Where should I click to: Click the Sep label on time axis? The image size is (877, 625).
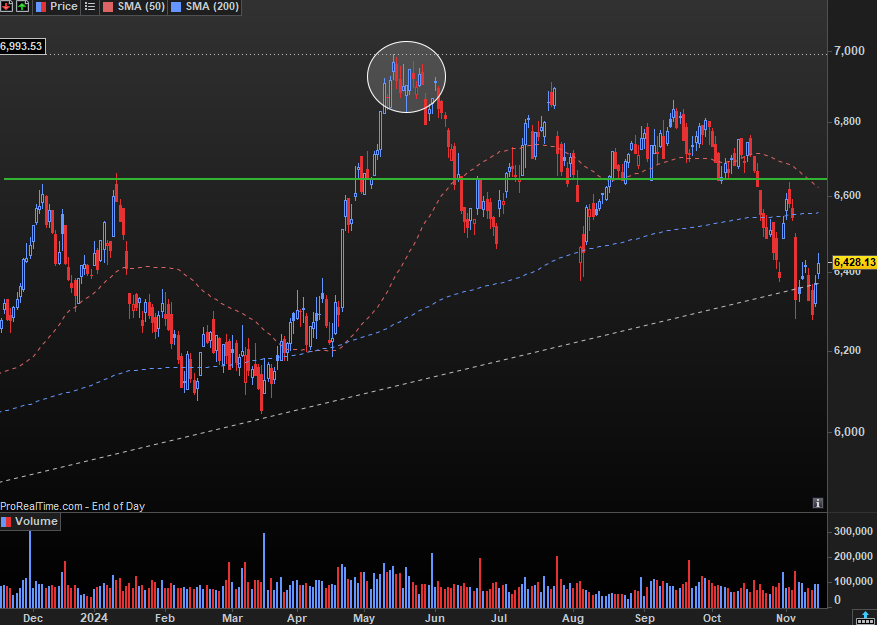click(x=645, y=618)
